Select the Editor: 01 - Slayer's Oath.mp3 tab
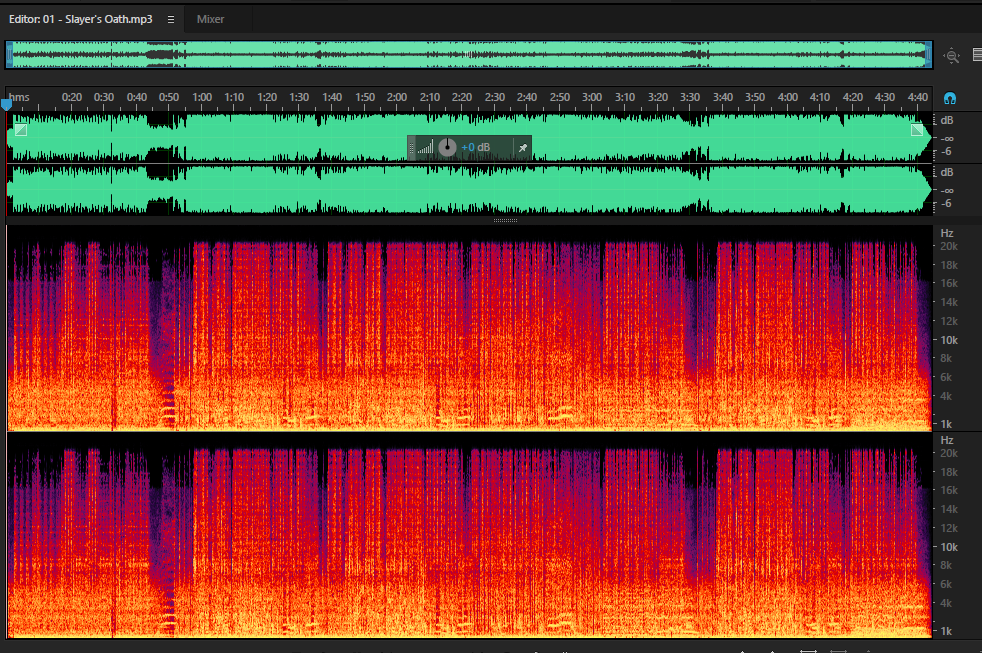The height and width of the screenshot is (653, 982). pyautogui.click(x=80, y=19)
